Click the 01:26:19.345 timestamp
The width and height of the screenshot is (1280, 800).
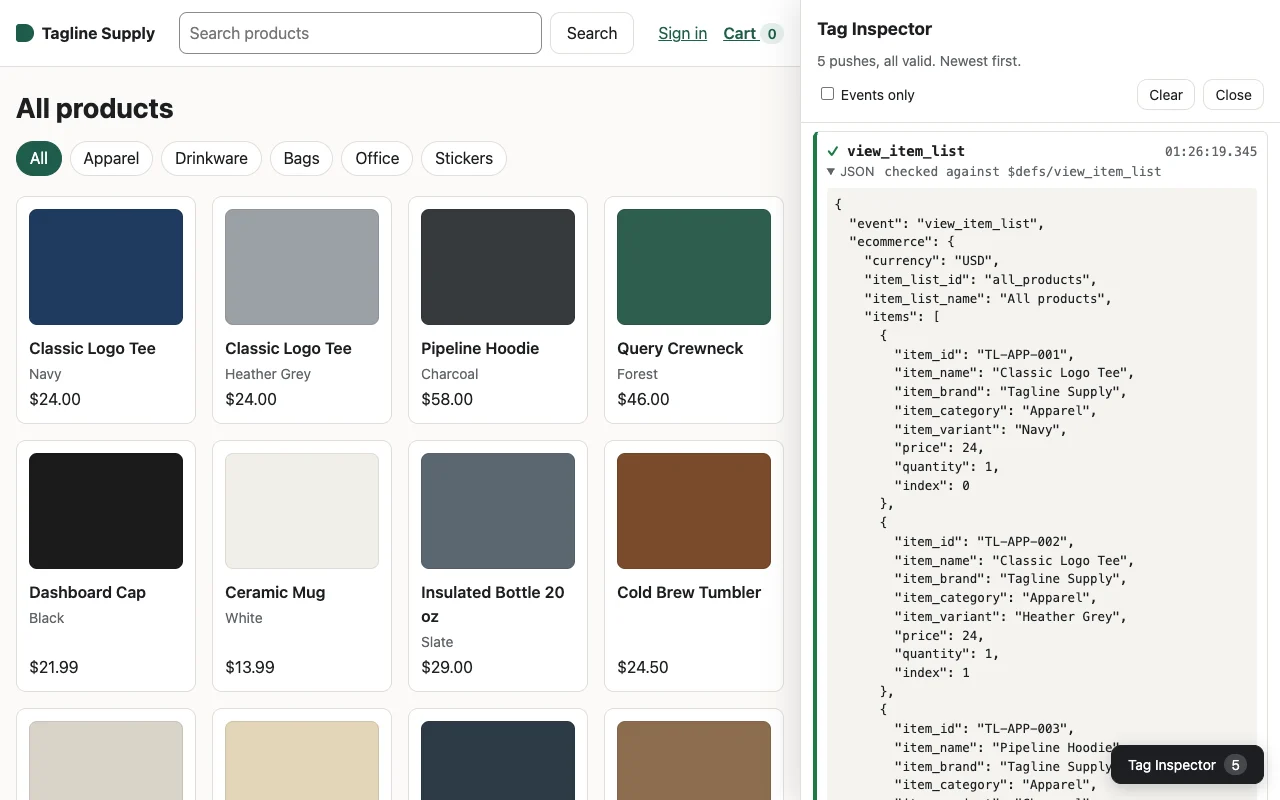1211,152
